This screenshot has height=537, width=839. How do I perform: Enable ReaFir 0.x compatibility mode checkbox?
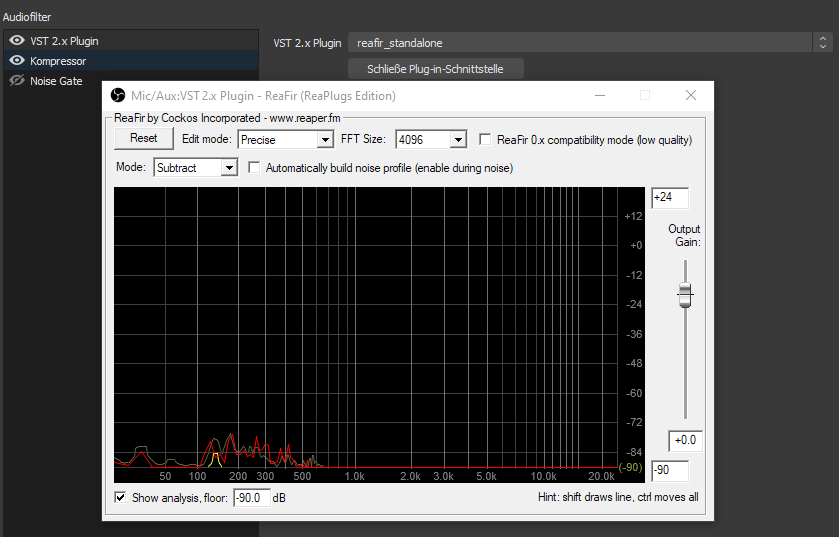(486, 140)
